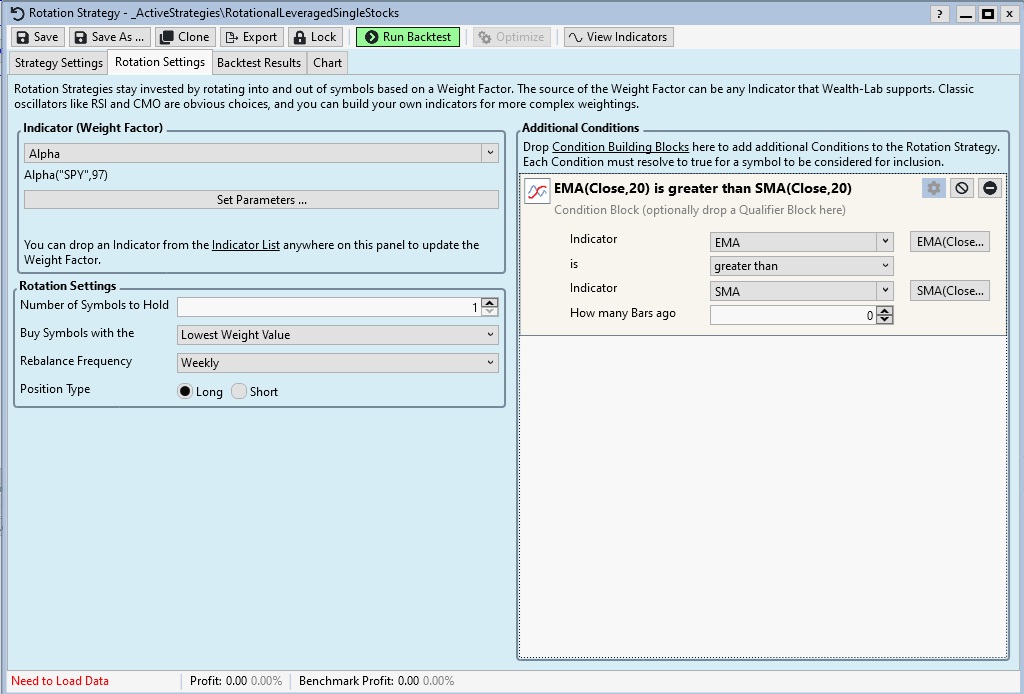Click Set Parameters button
This screenshot has height=694, width=1024.
pos(261,200)
